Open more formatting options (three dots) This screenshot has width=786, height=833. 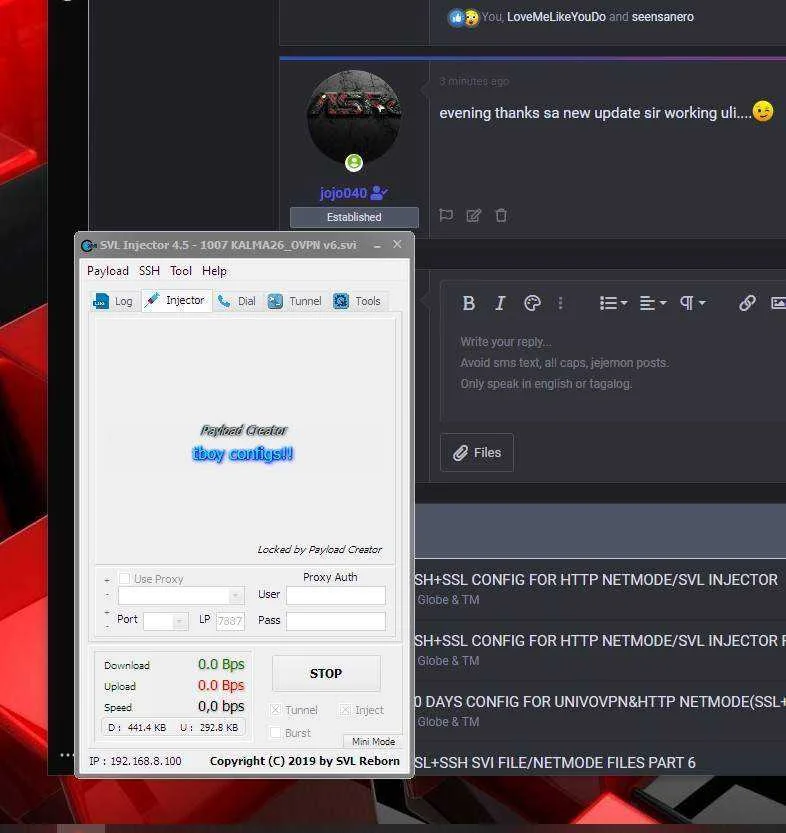pyautogui.click(x=560, y=303)
